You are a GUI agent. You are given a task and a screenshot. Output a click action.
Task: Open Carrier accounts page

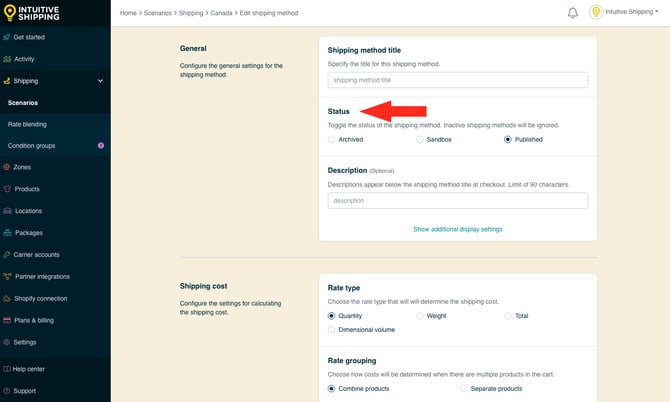point(36,255)
